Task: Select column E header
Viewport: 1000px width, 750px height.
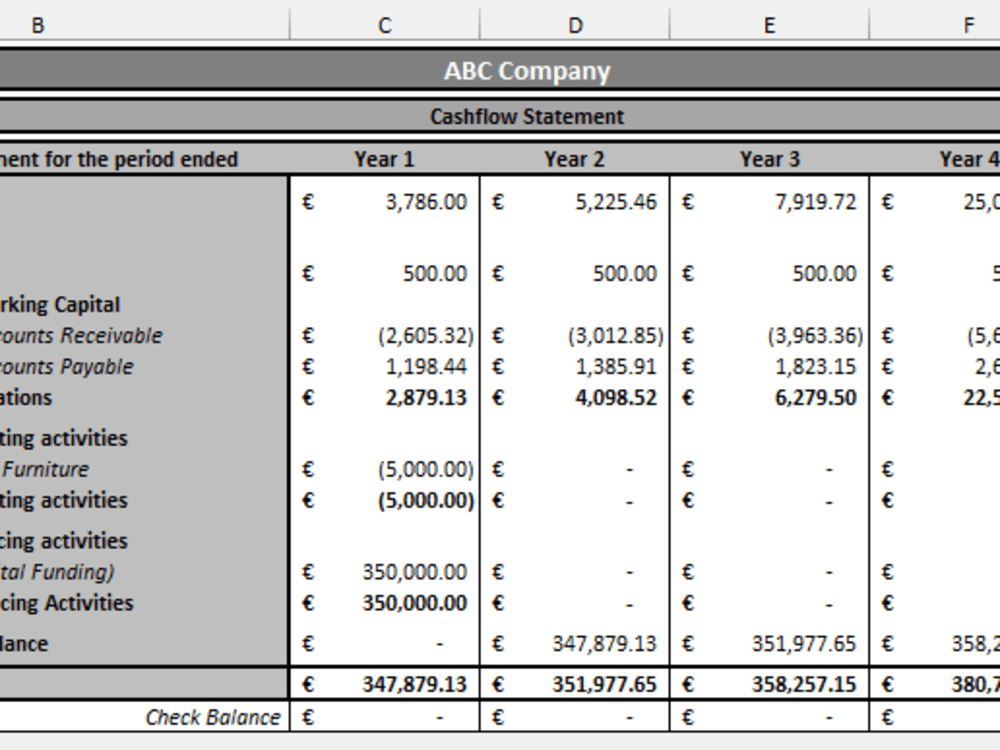Action: click(769, 26)
